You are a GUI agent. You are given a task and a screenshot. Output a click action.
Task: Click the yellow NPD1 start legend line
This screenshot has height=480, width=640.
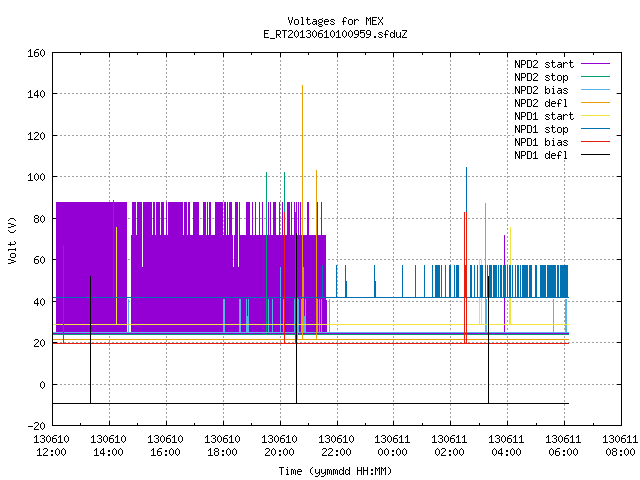click(596, 116)
